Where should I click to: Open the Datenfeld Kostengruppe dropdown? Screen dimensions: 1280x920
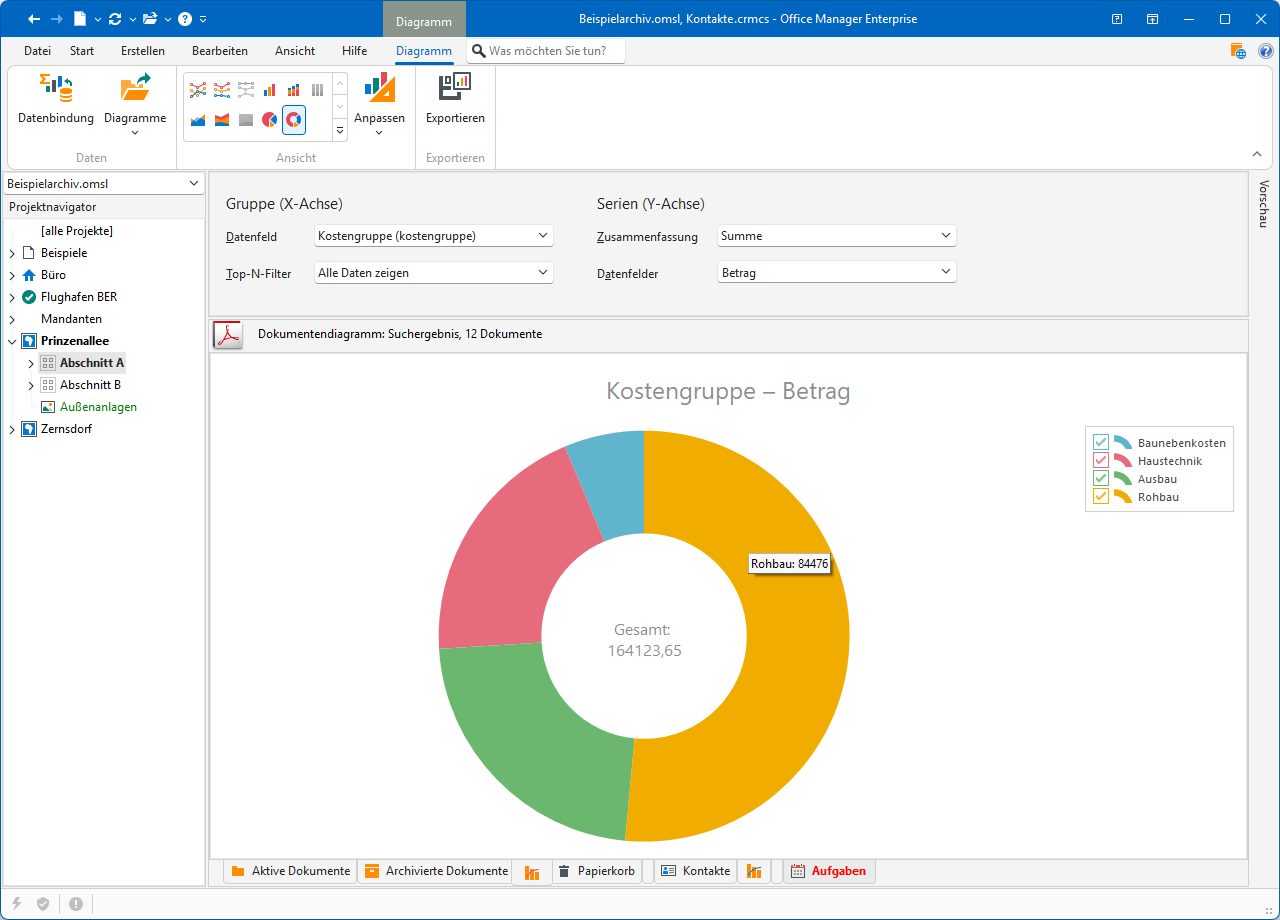(434, 236)
